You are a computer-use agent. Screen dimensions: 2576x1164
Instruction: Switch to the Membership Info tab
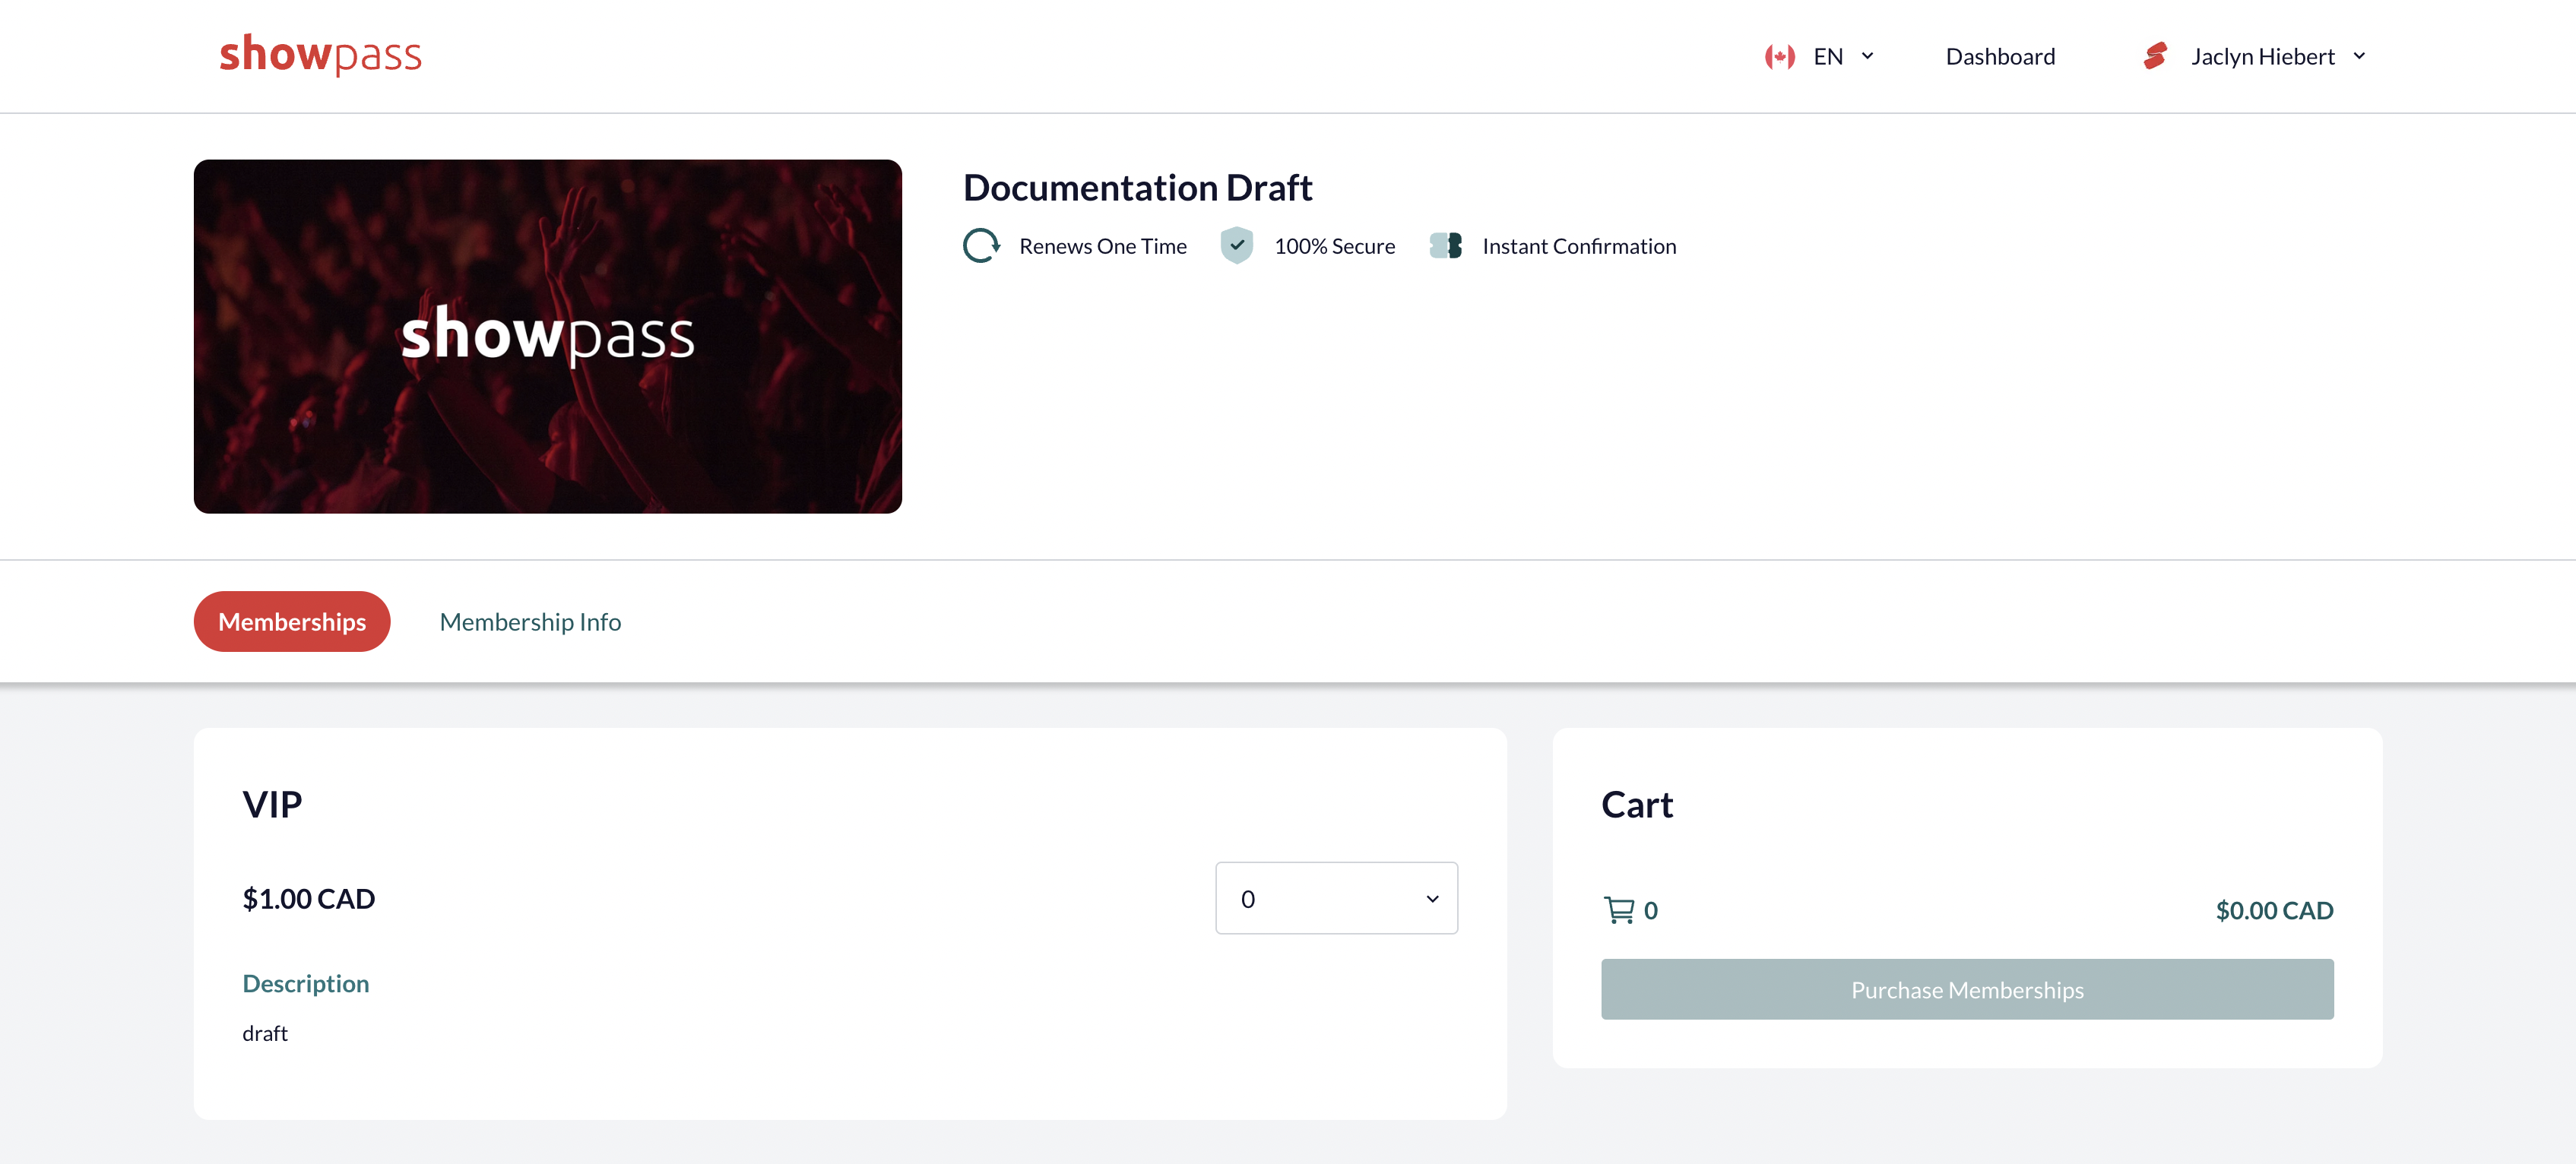[530, 622]
